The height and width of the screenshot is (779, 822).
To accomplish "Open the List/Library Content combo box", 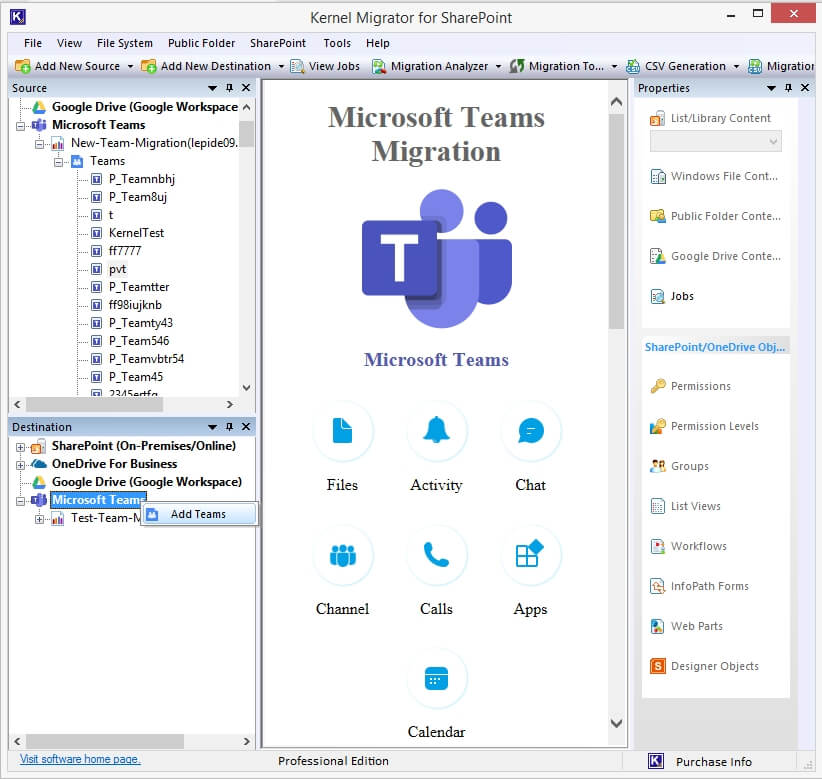I will coord(715,142).
